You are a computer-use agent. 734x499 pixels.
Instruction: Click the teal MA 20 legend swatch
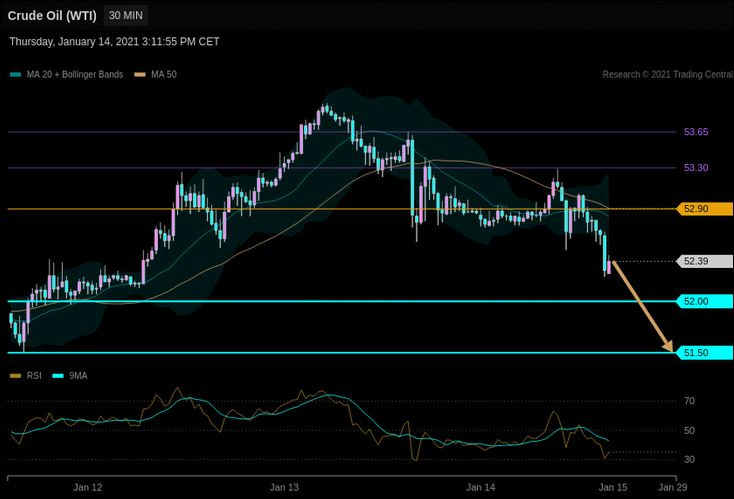click(x=15, y=74)
